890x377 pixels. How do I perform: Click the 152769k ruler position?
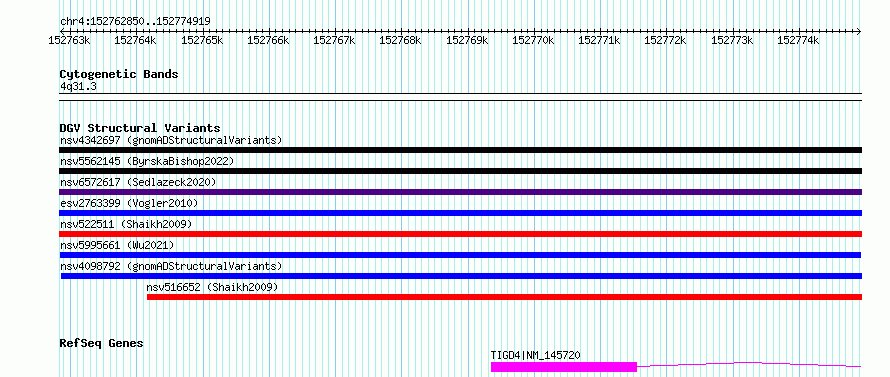467,40
